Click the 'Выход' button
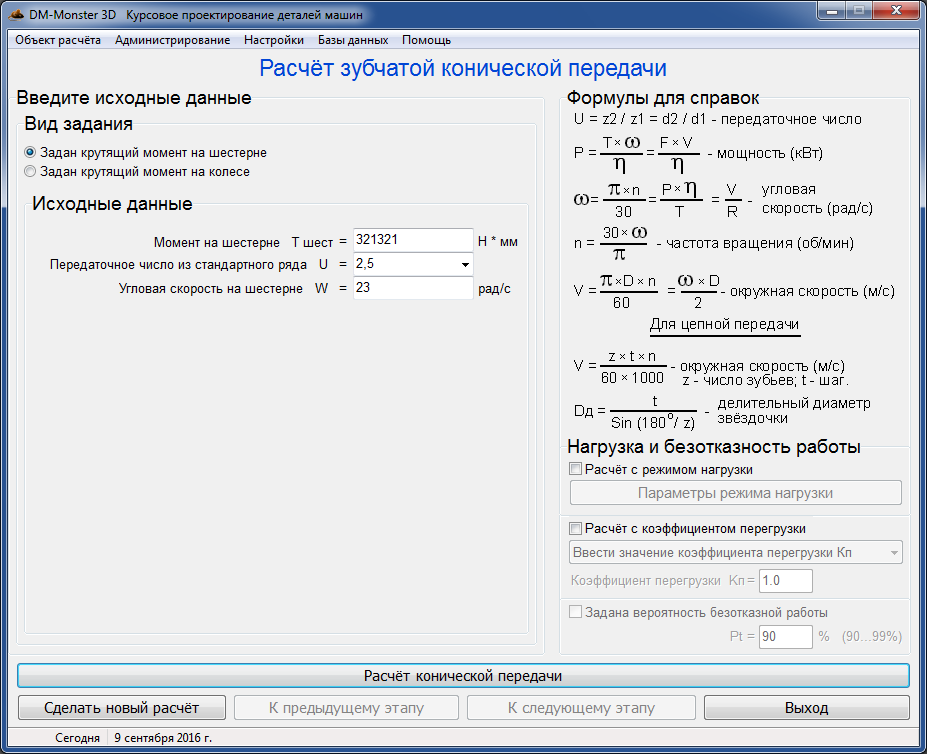The width and height of the screenshot is (927, 754). pyautogui.click(x=806, y=708)
